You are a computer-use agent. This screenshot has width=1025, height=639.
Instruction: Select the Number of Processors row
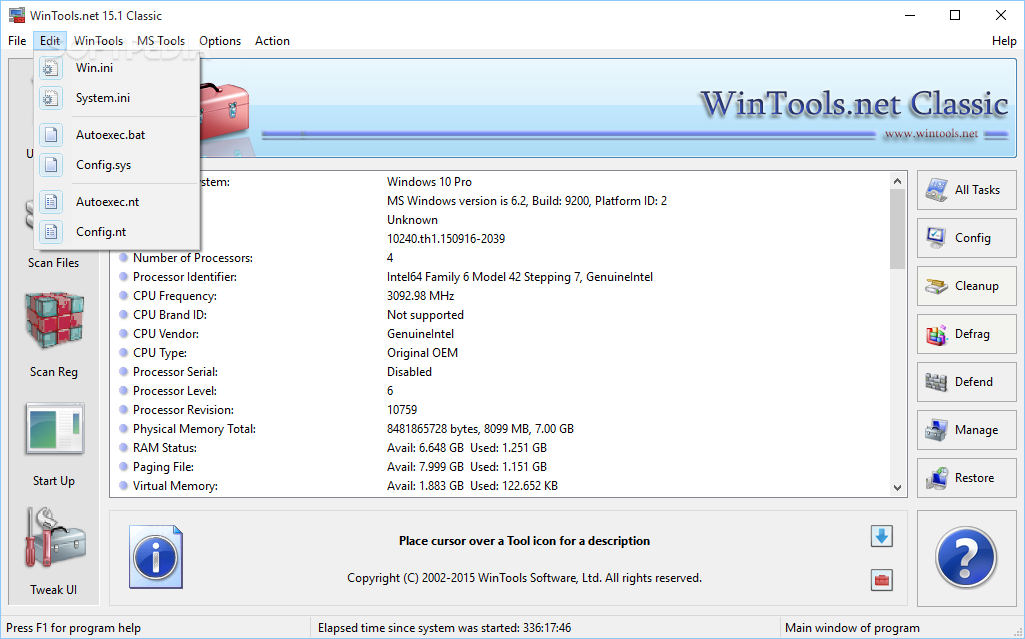[500, 258]
